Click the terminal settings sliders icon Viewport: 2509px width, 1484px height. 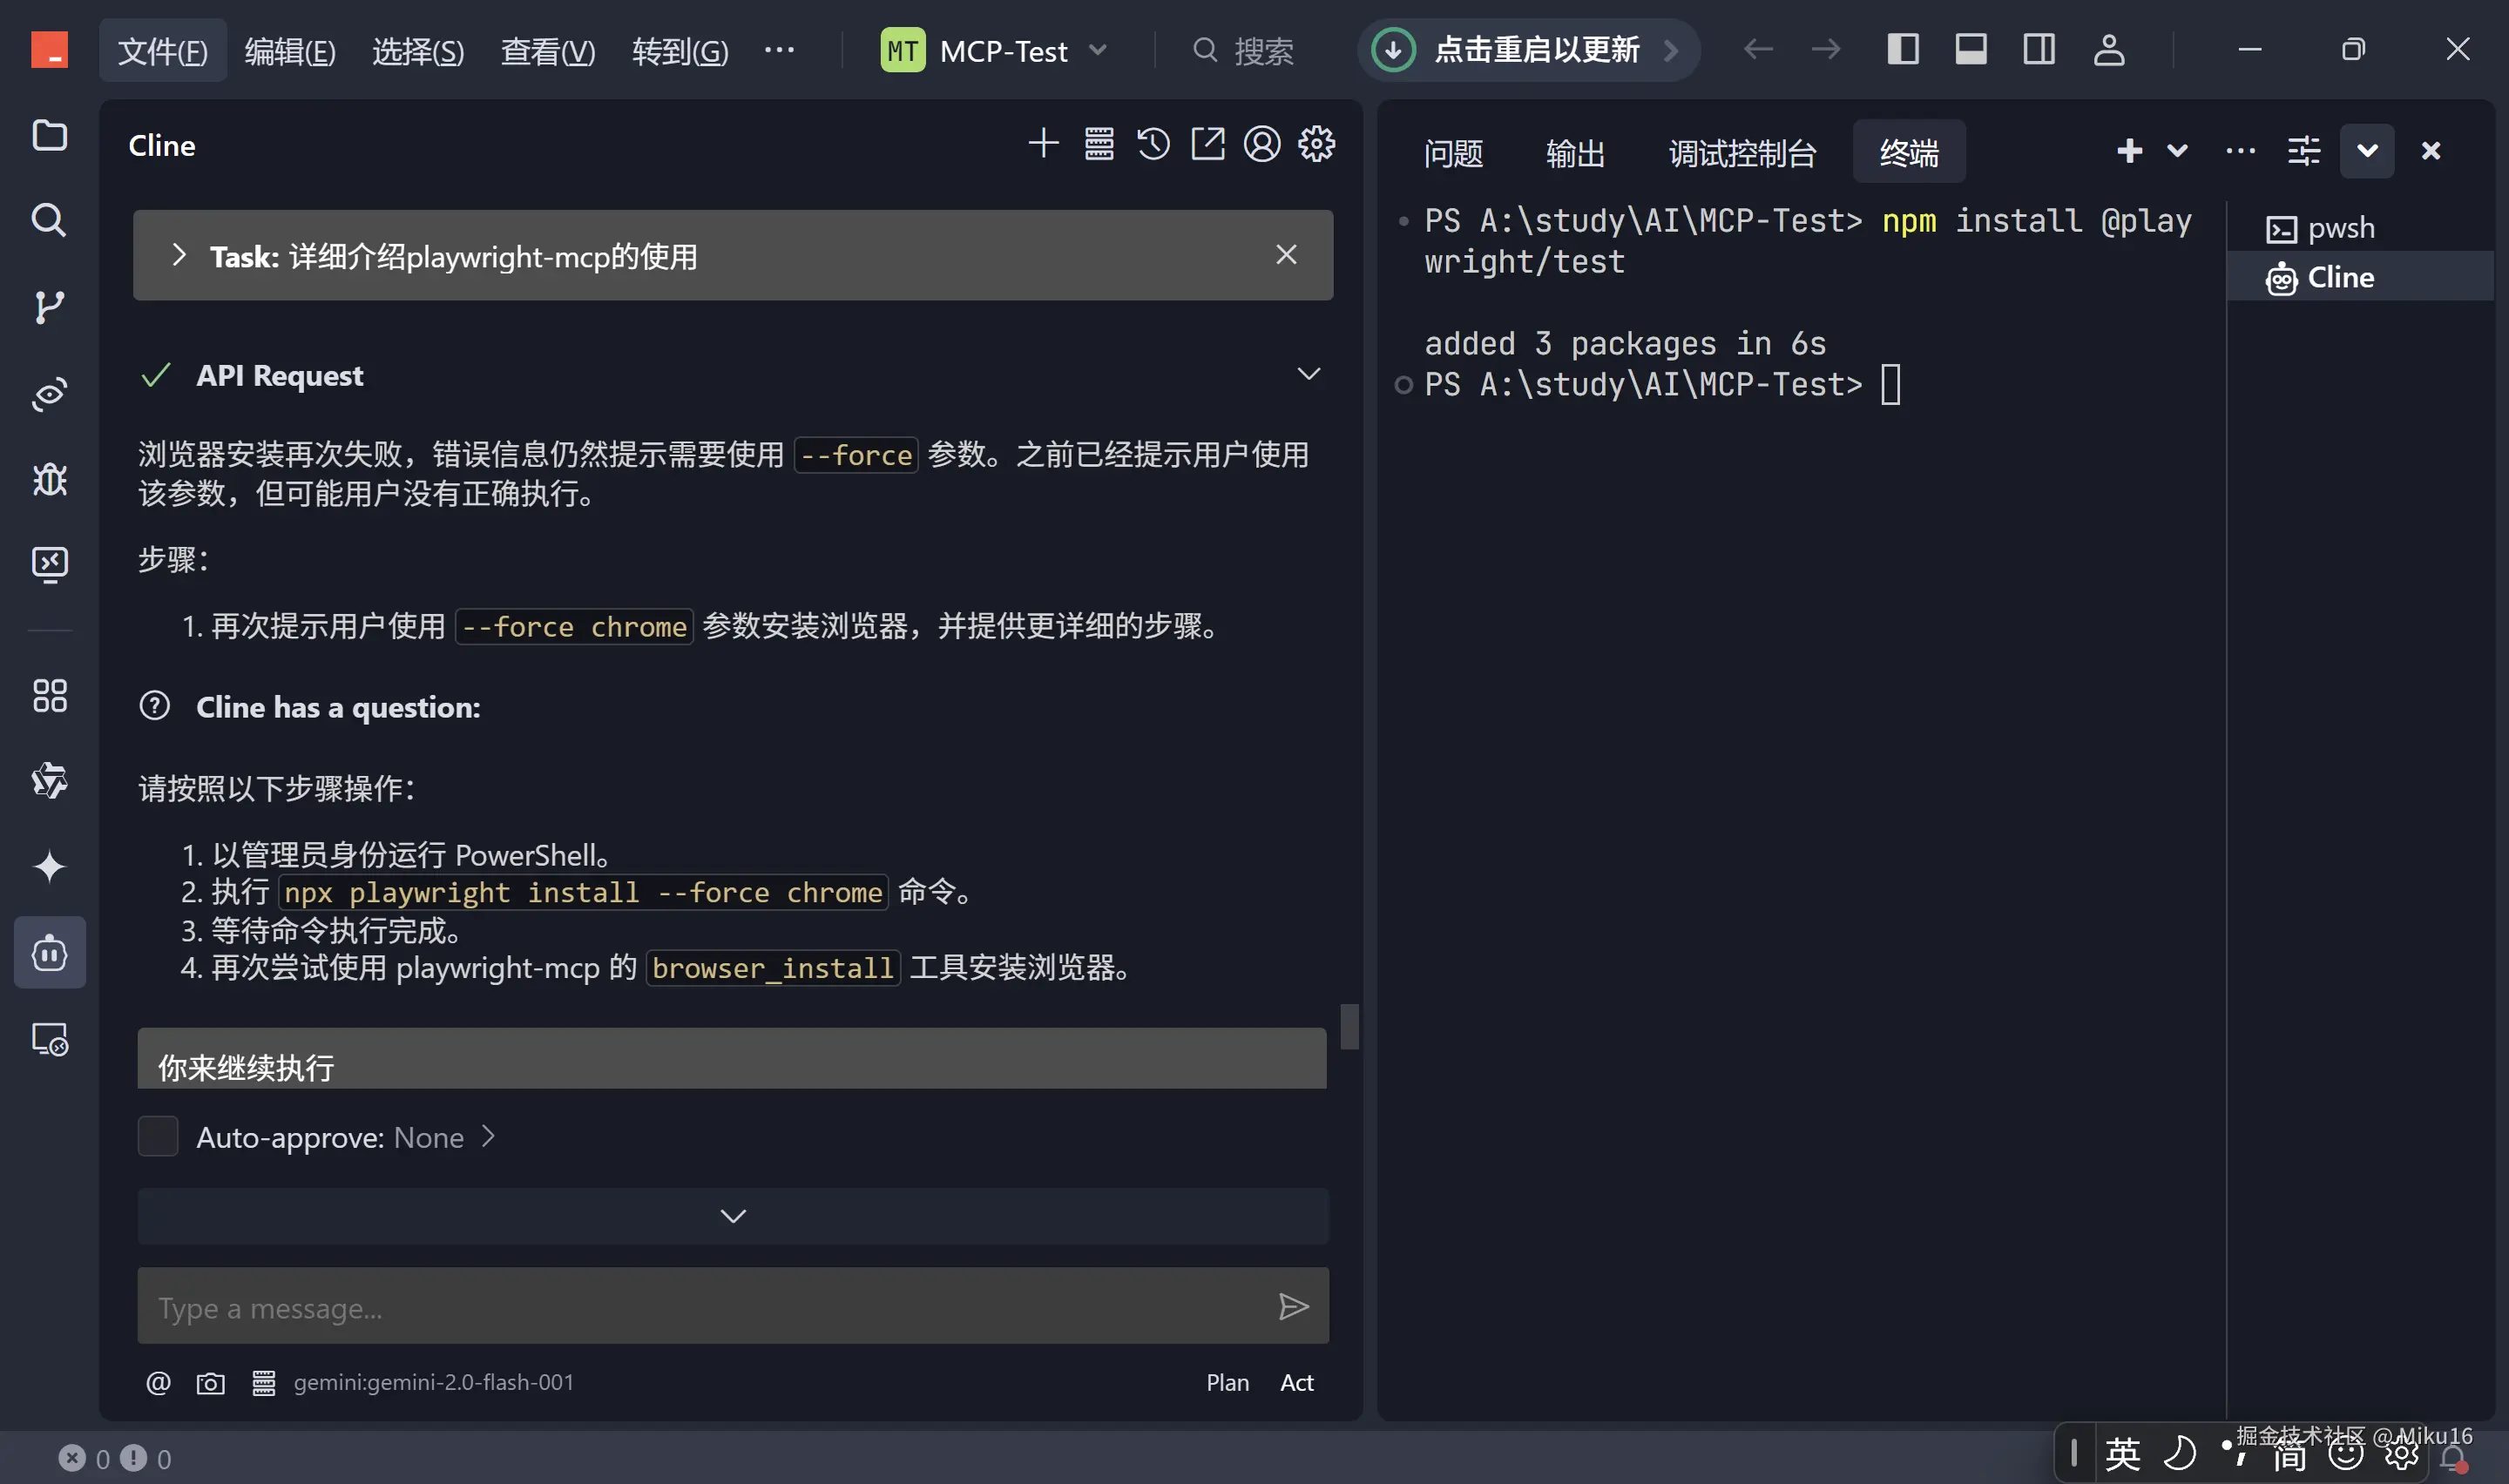coord(2304,151)
